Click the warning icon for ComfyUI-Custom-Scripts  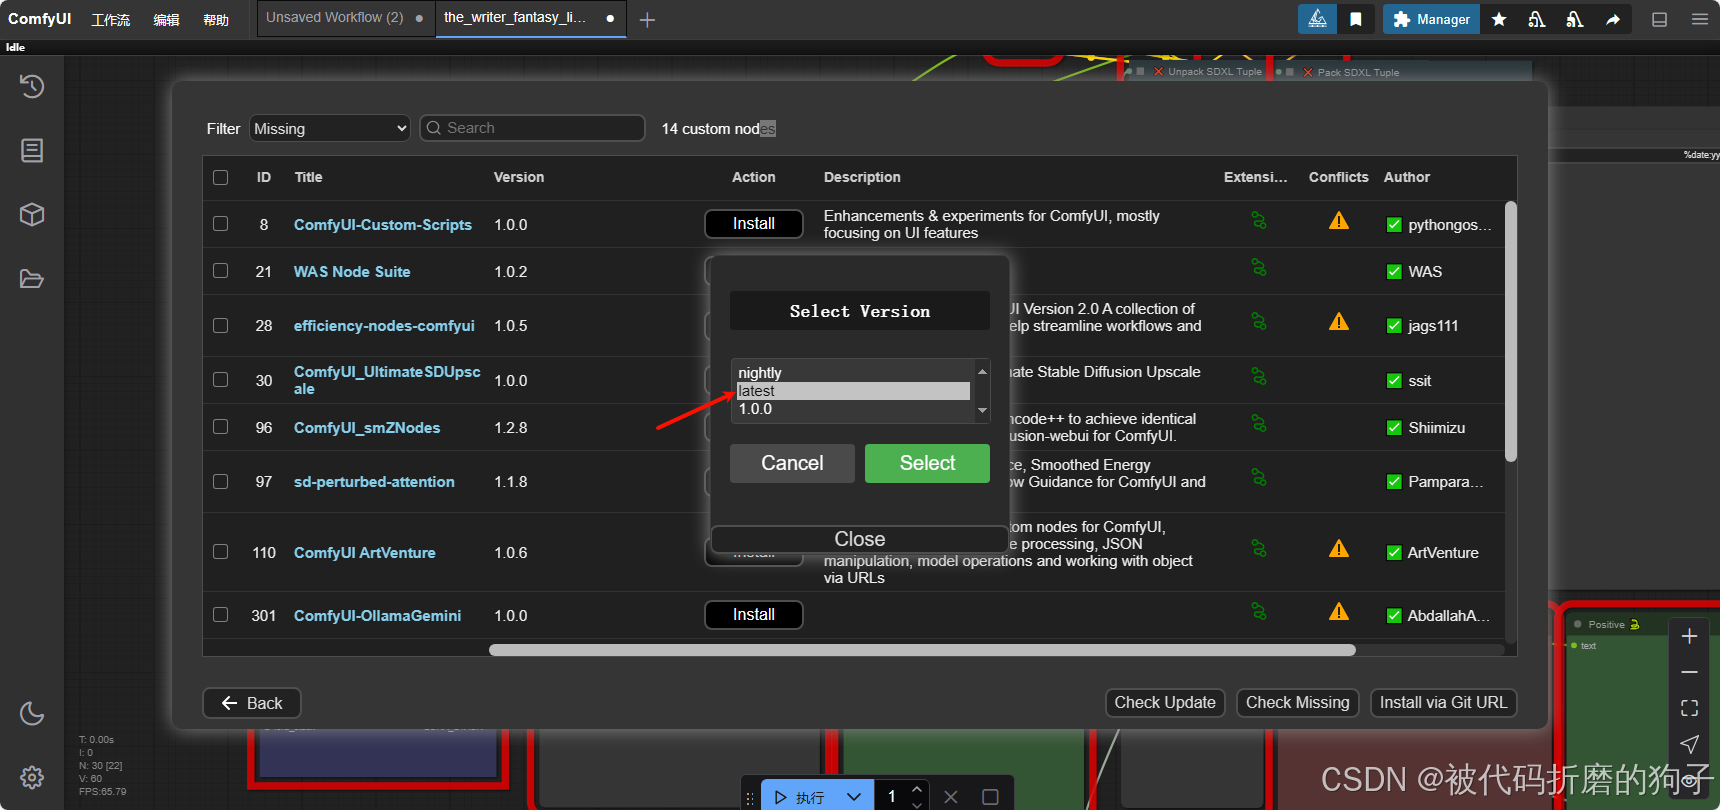click(1339, 221)
